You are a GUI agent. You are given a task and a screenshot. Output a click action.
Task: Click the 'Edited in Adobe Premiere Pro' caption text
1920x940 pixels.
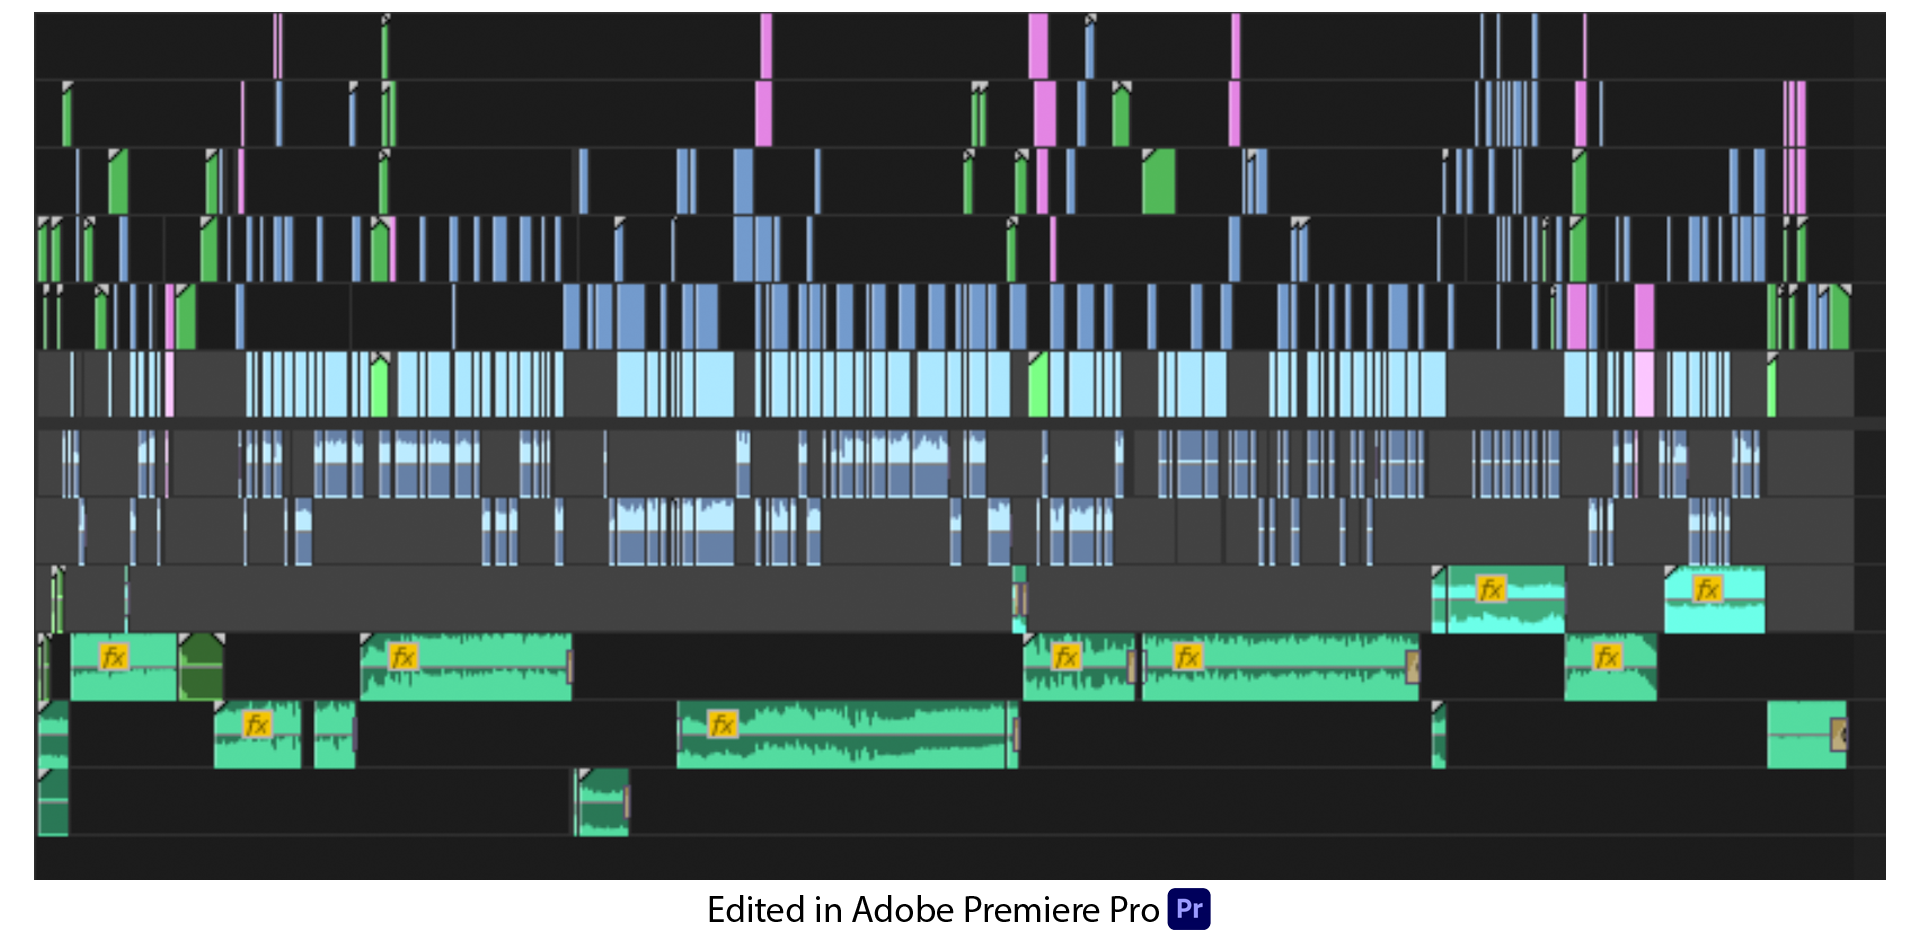932,910
